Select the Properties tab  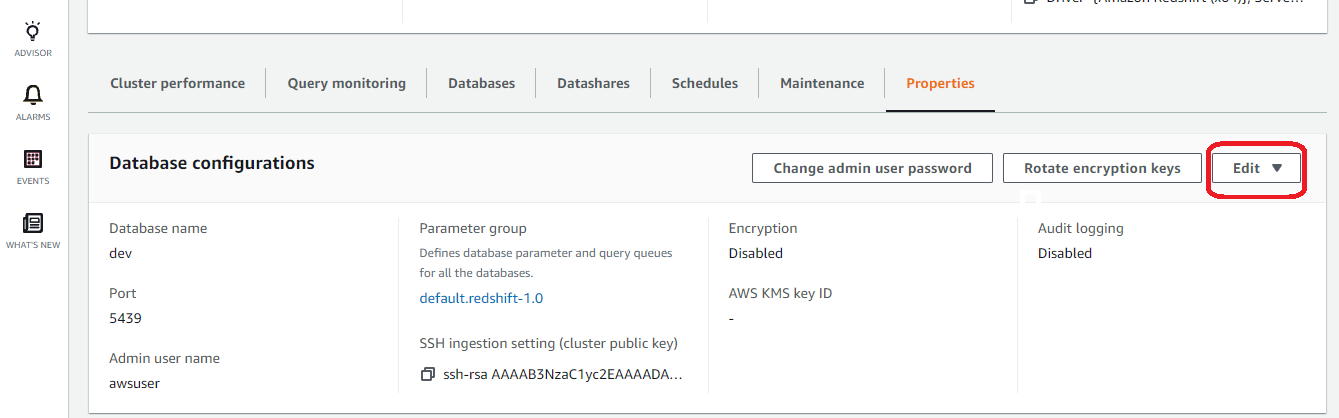click(x=940, y=83)
